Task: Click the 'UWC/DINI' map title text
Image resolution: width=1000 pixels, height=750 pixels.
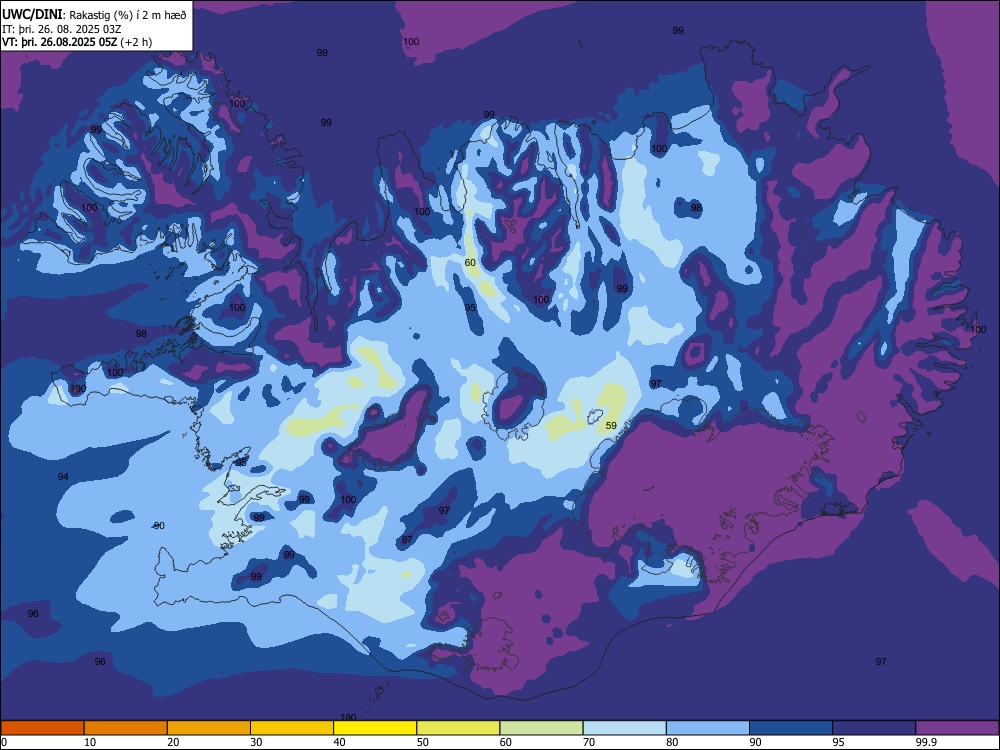Action: [x=32, y=14]
